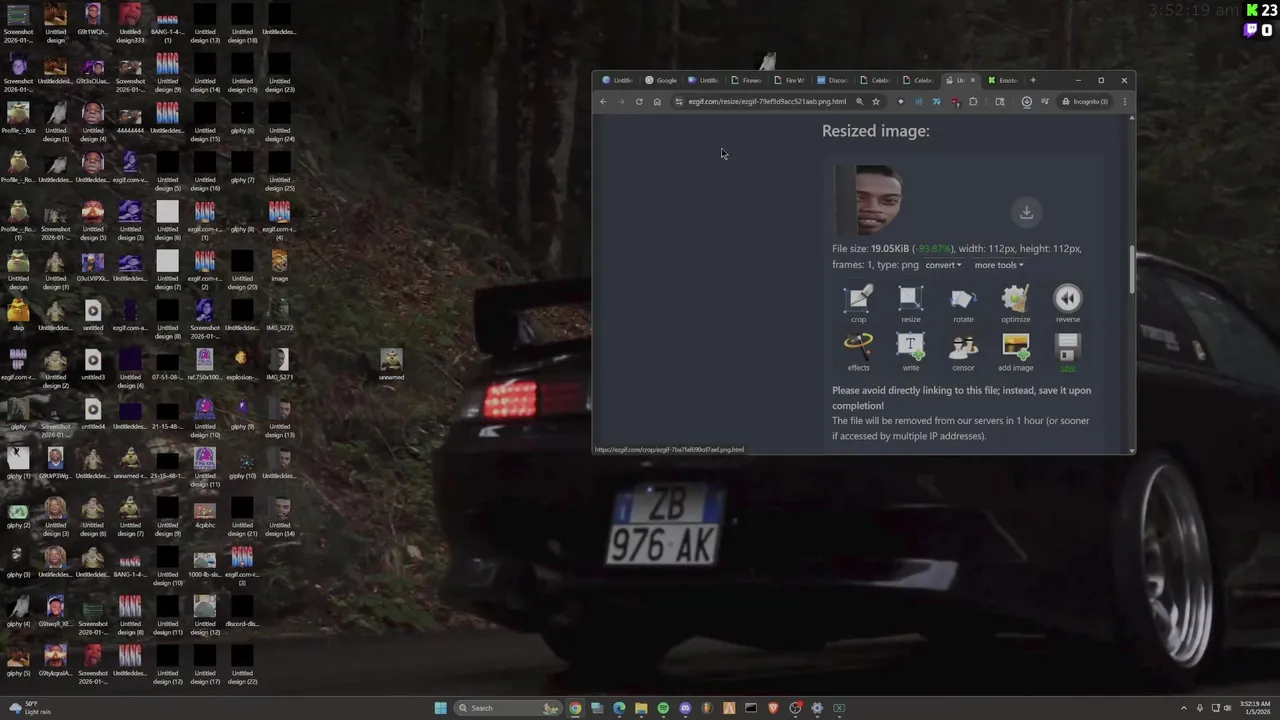1280x720 pixels.
Task: Switch to the Emotes tab
Action: pos(1003,80)
